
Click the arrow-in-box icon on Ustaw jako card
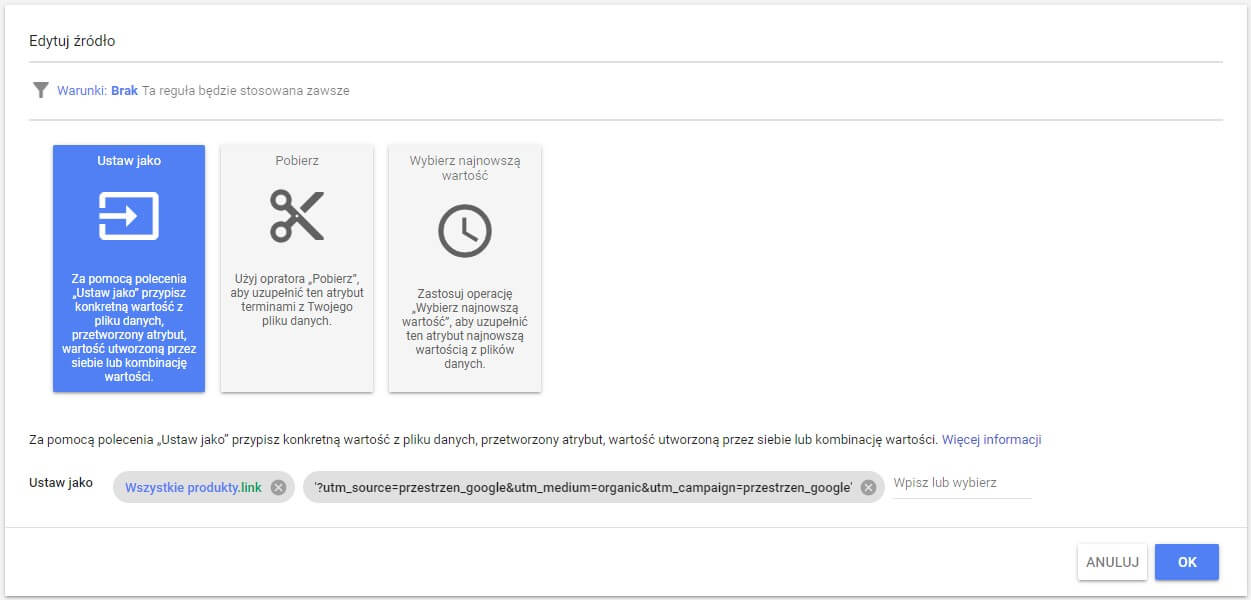(x=129, y=215)
